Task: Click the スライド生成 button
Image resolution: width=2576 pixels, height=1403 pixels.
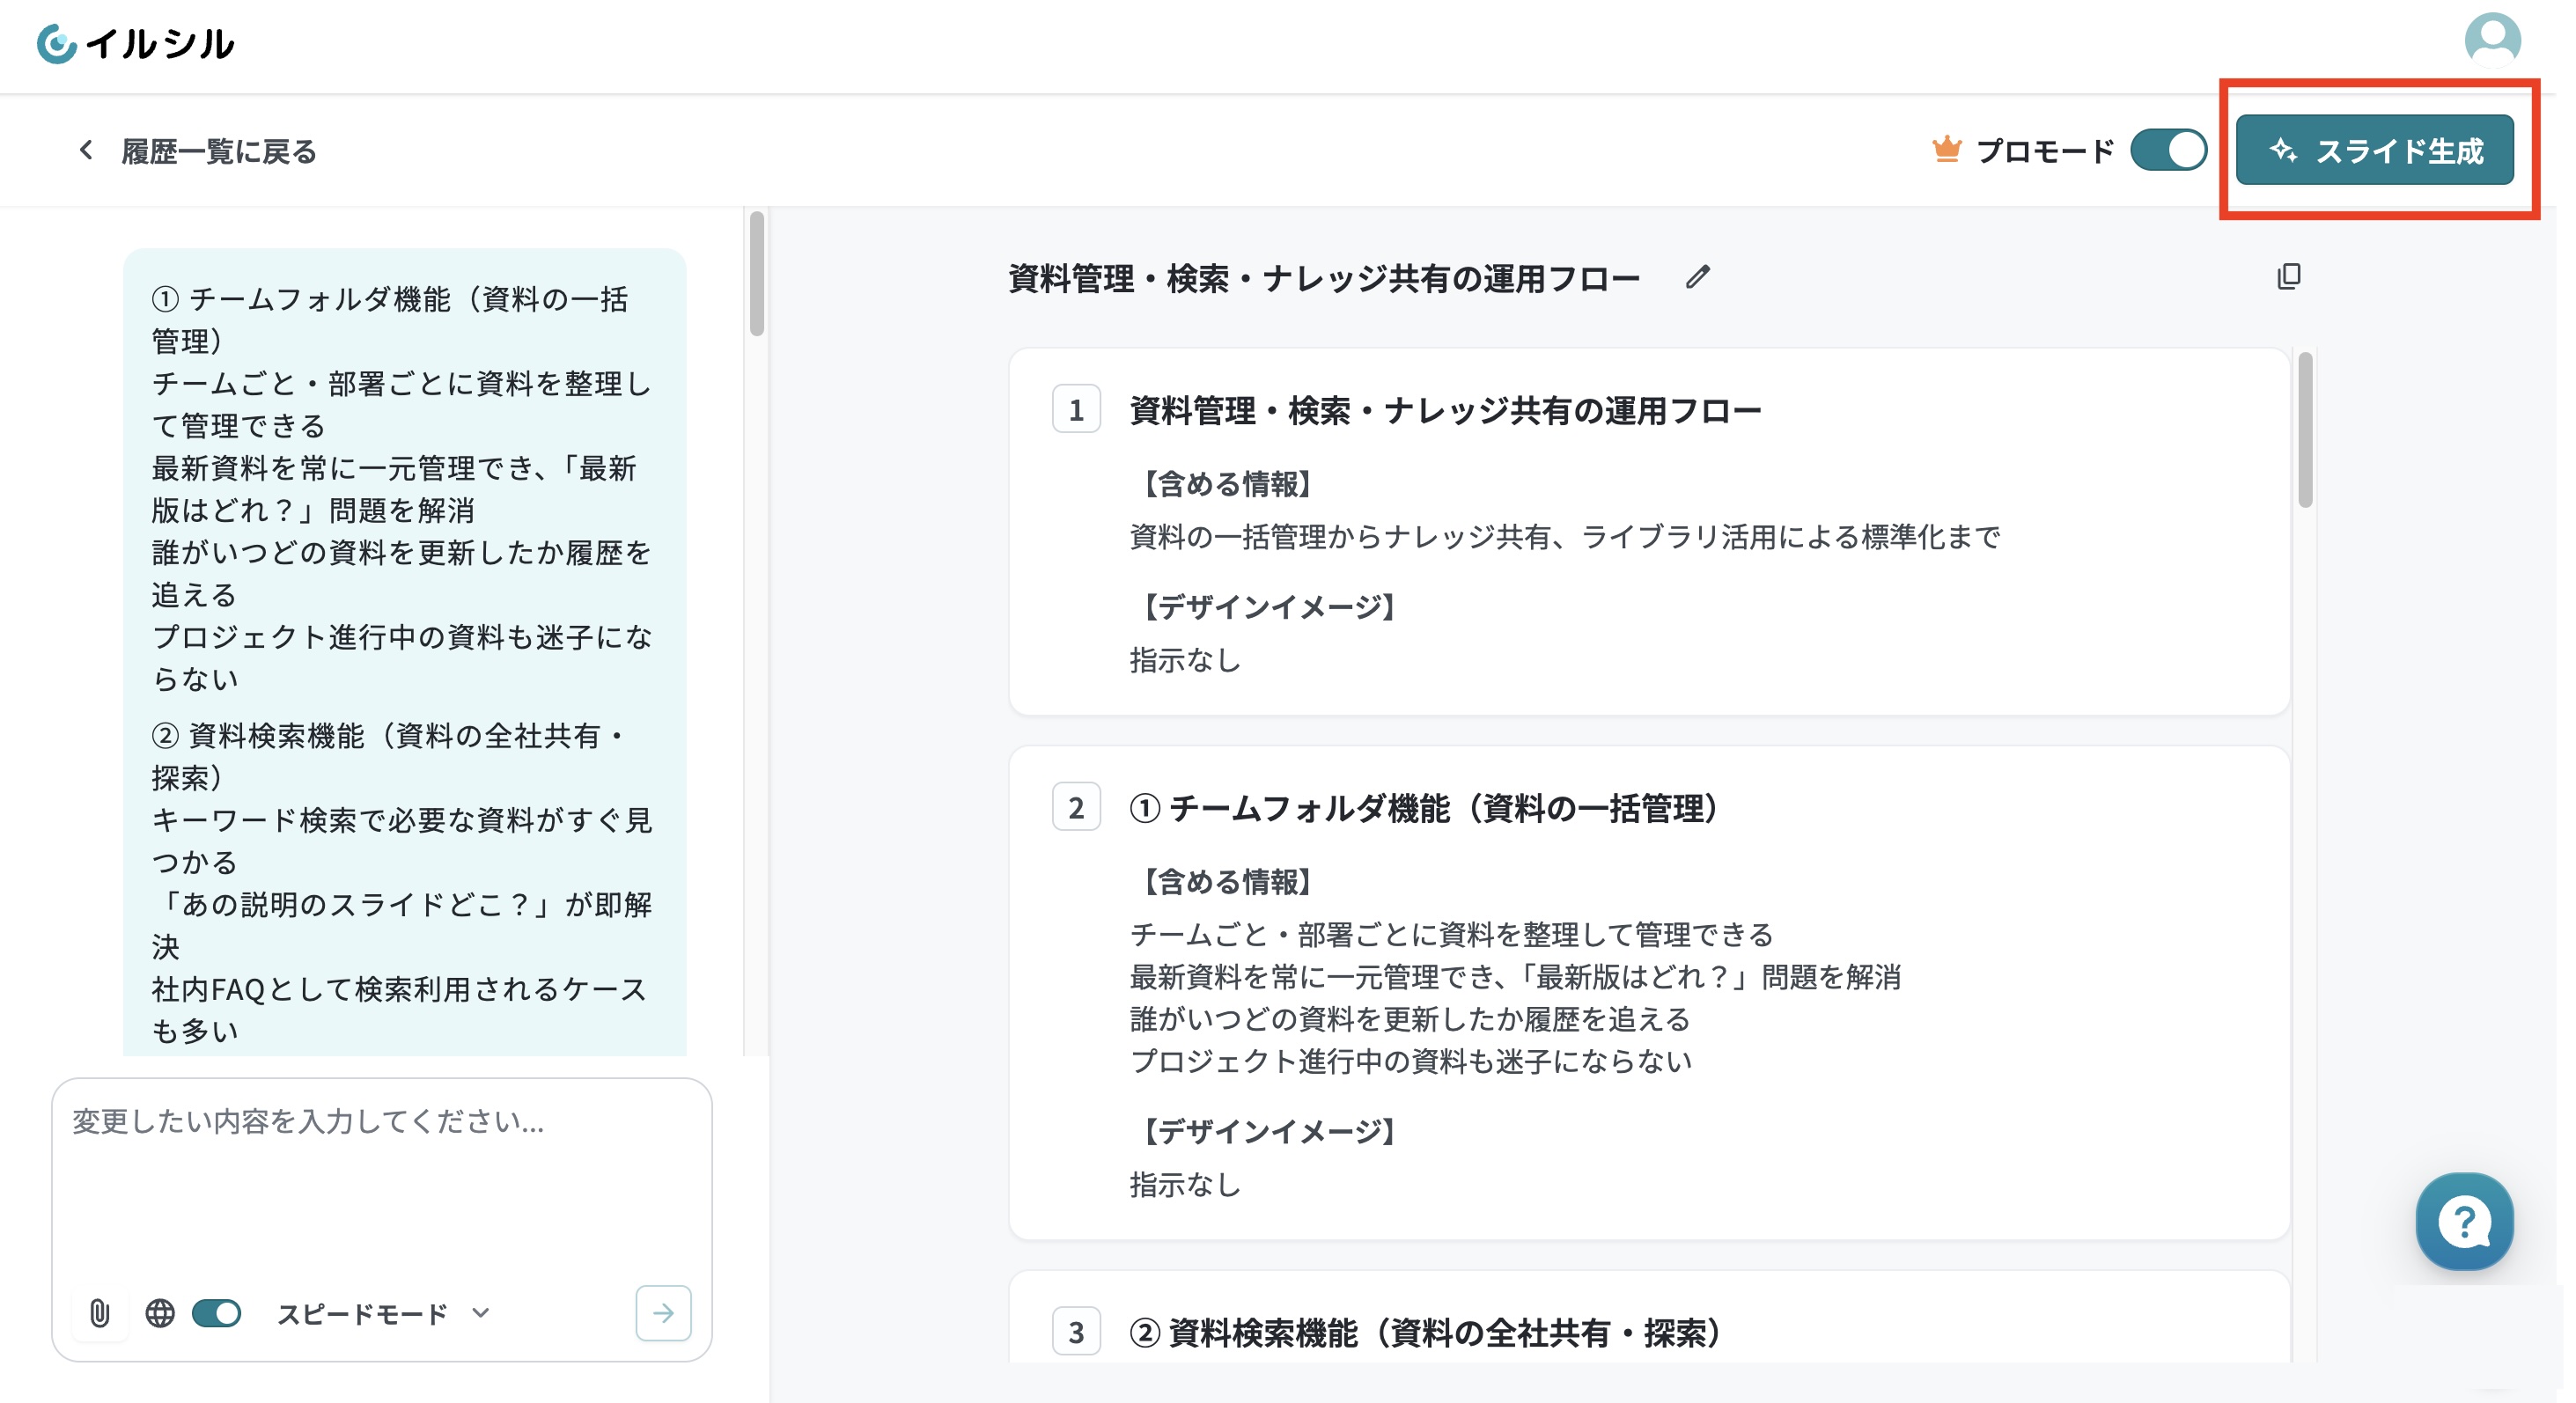Action: coord(2374,150)
